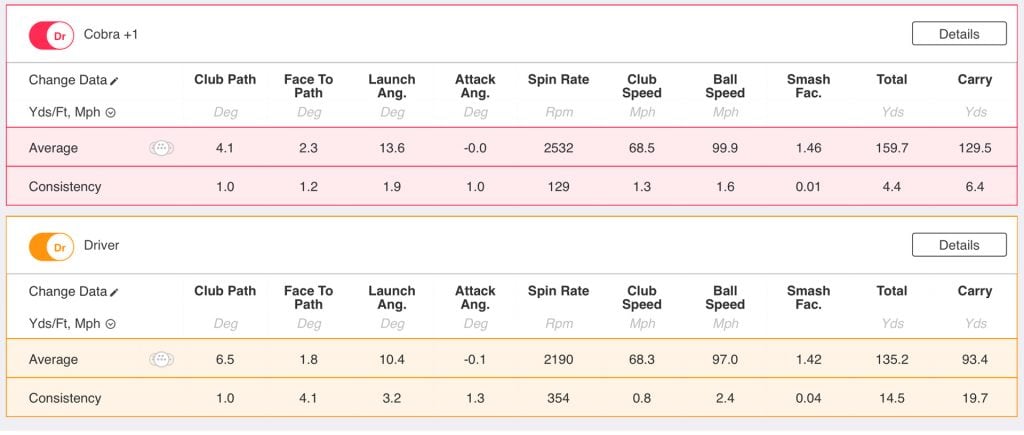This screenshot has width=1024, height=435.
Task: Click the Carry column header in Driver table
Action: click(974, 291)
